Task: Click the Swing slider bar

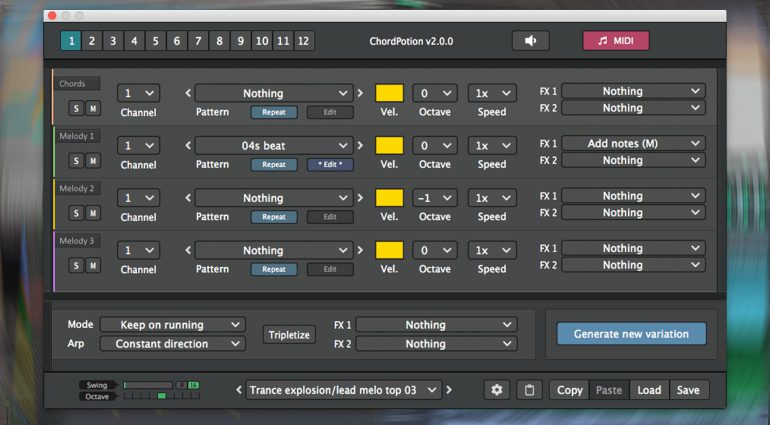Action: 148,384
